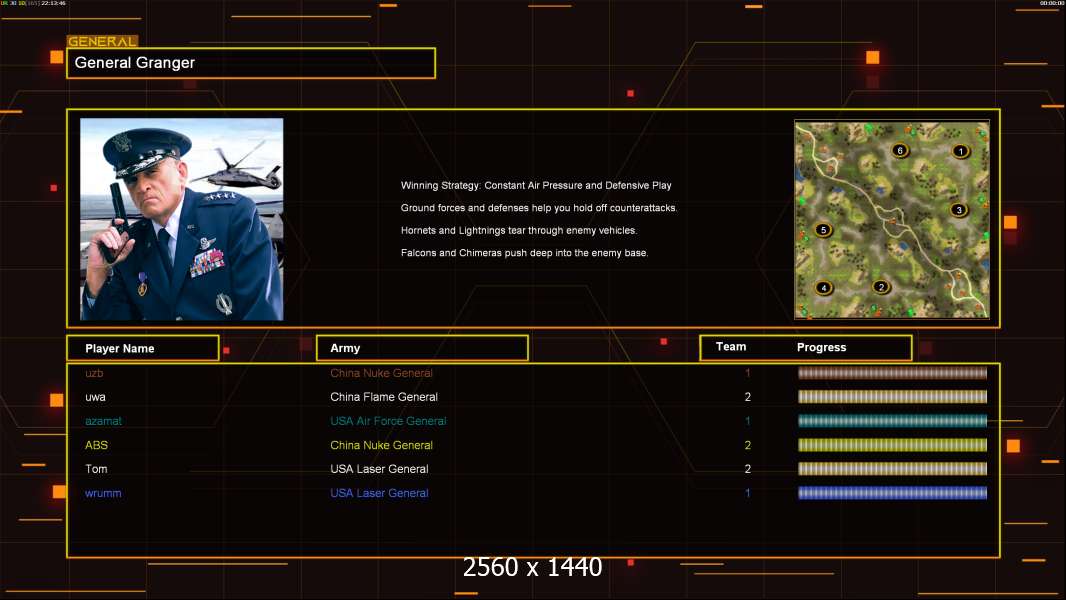Click wrumm's USA Laser General army
This screenshot has width=1066, height=600.
pyautogui.click(x=379, y=493)
